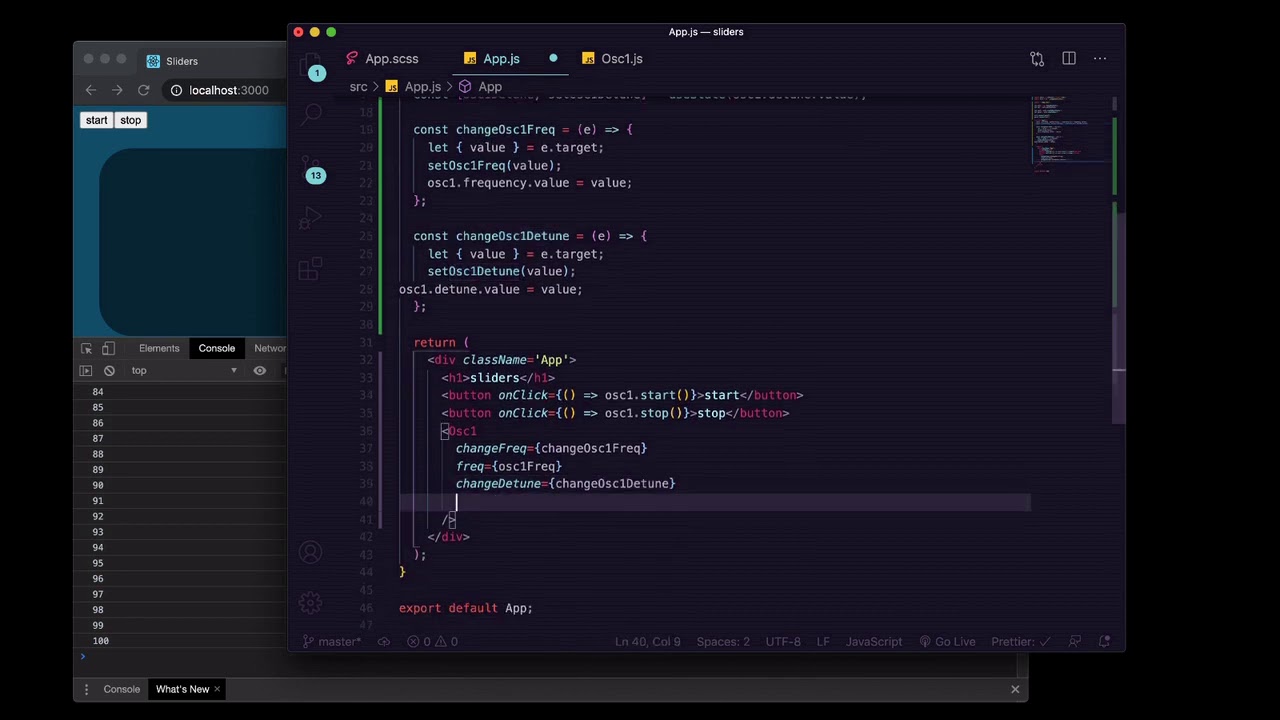Open the DevTools Elements tab
Image resolution: width=1280 pixels, height=720 pixels.
[x=159, y=348]
